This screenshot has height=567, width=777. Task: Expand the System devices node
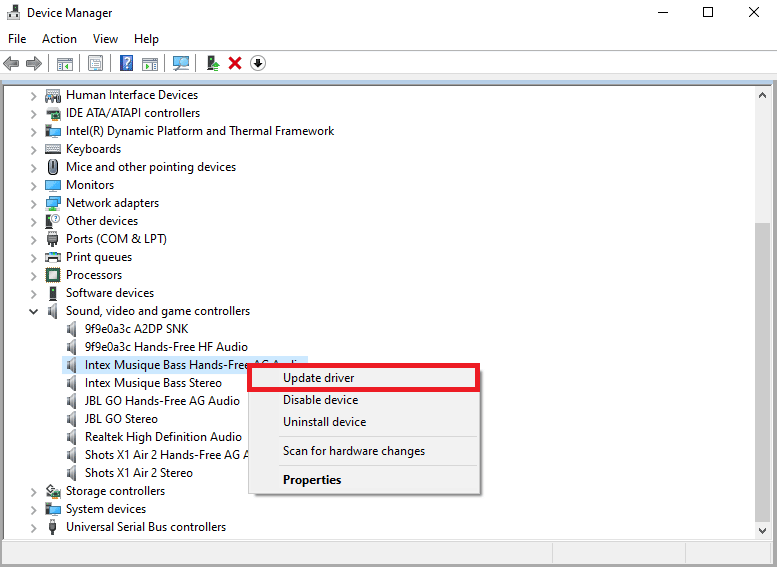point(34,510)
